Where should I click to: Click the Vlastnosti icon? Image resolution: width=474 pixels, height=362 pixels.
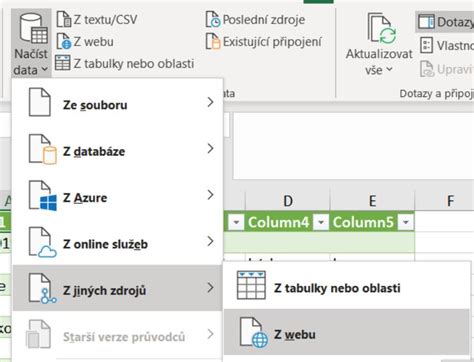pos(426,45)
